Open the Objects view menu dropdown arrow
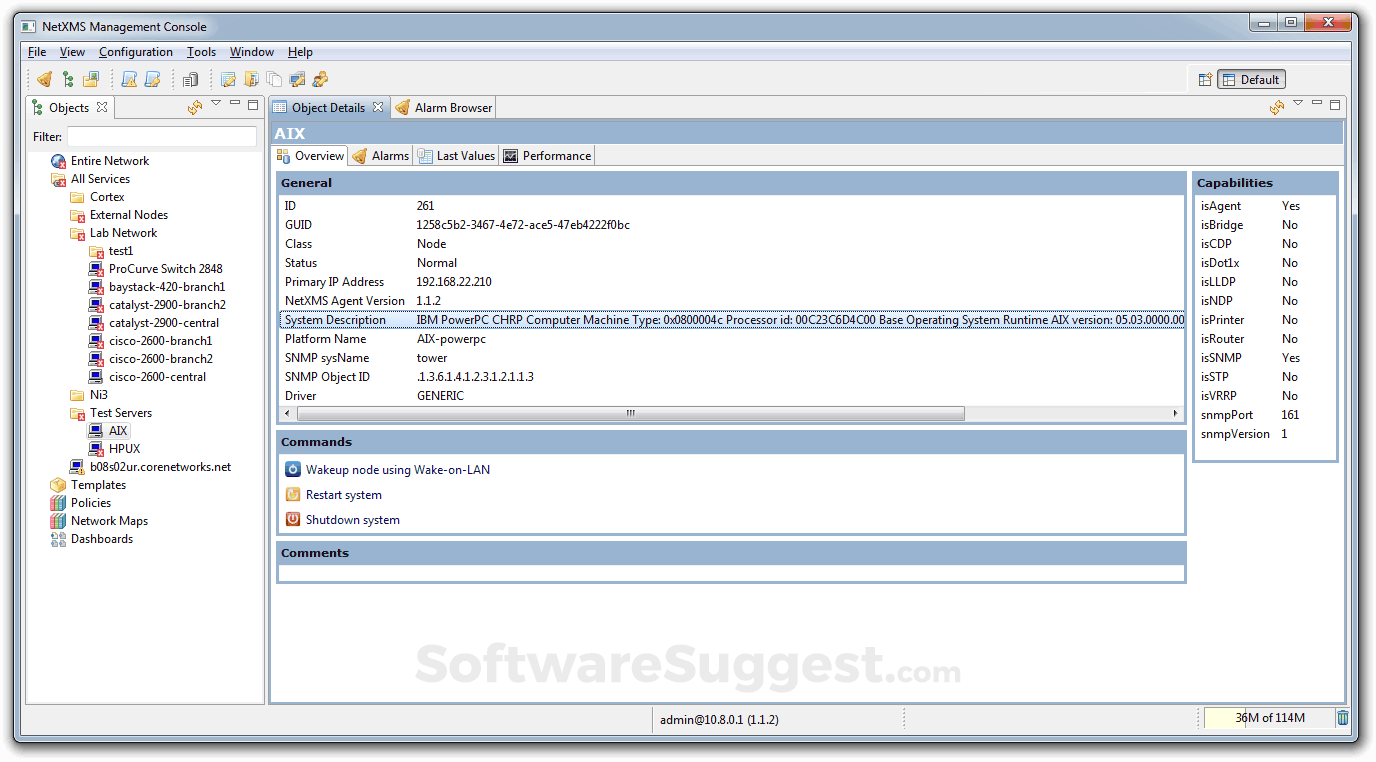 216,104
